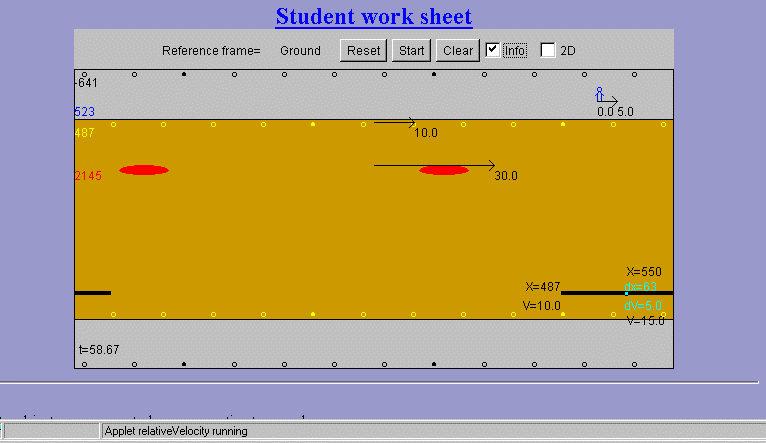Start the relative velocity simulation
This screenshot has width=766, height=443.
(411, 51)
